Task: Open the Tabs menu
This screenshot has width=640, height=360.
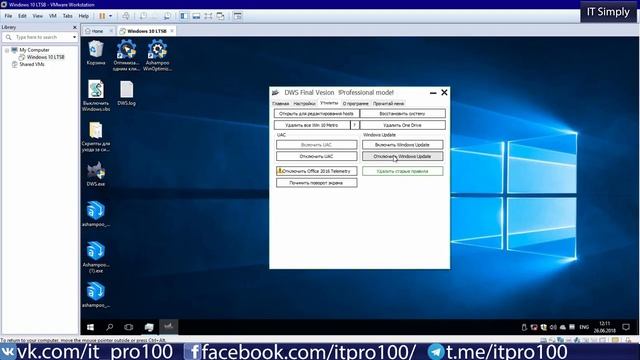Action: (67, 16)
